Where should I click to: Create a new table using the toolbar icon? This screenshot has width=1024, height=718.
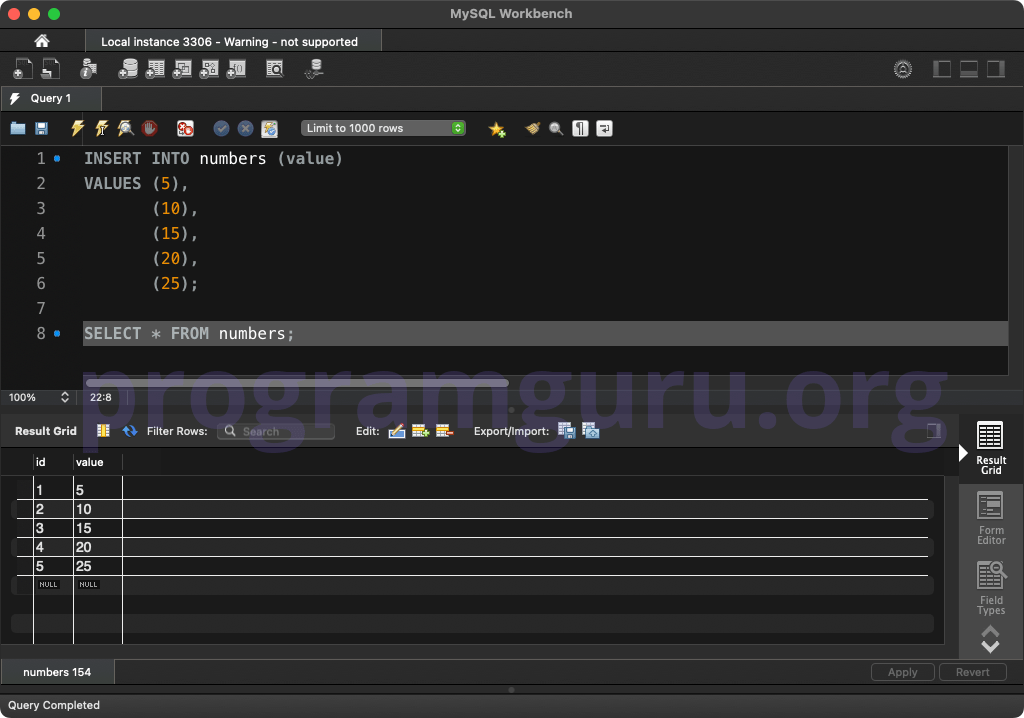click(155, 69)
